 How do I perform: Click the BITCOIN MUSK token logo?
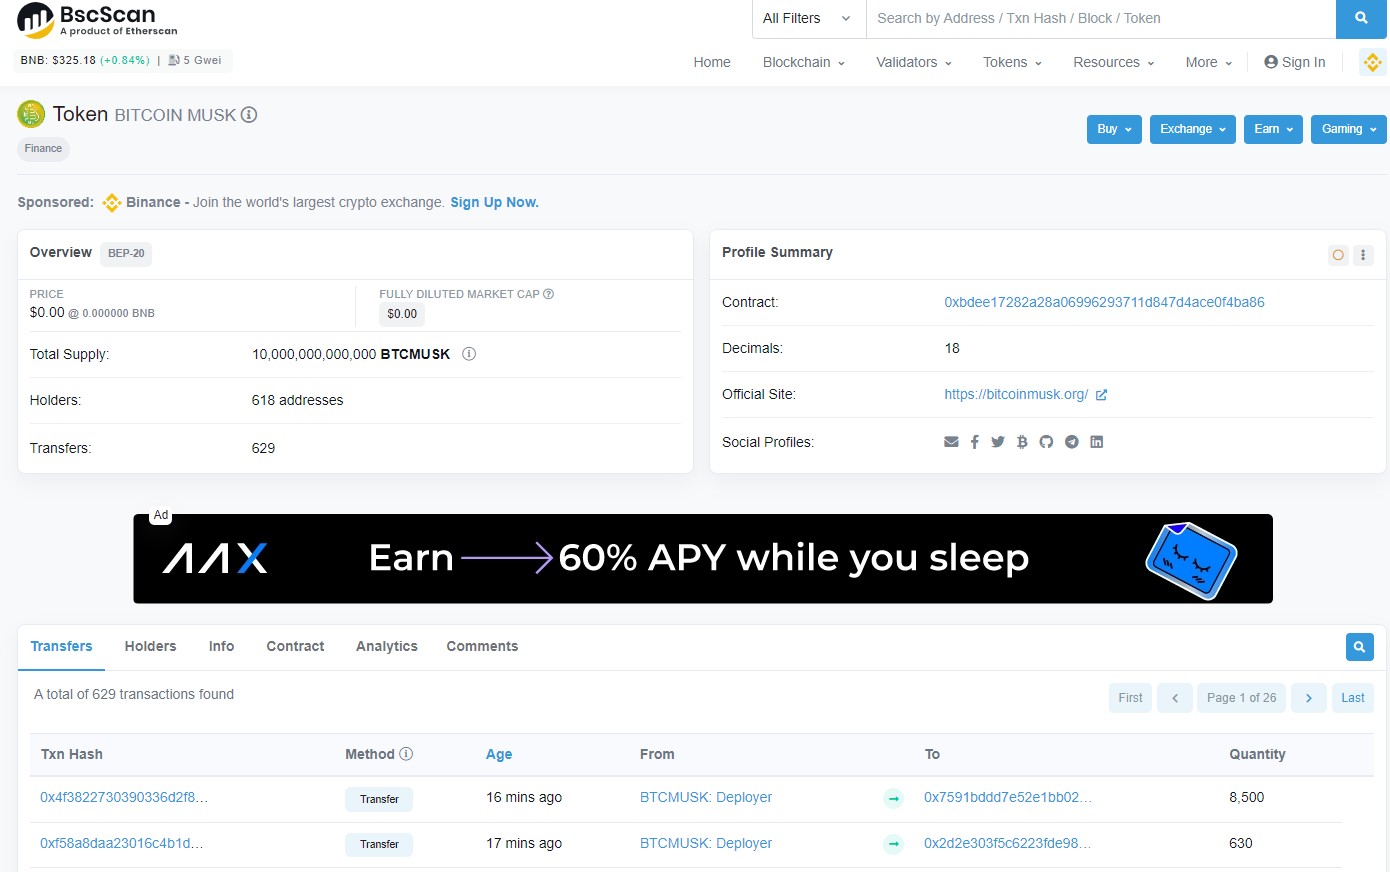coord(31,114)
